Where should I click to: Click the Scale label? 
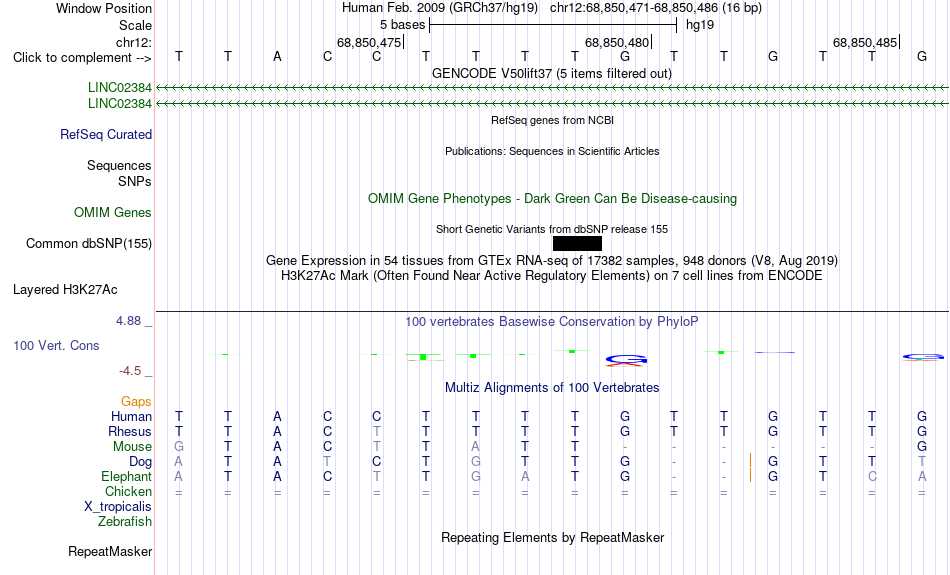click(x=136, y=25)
